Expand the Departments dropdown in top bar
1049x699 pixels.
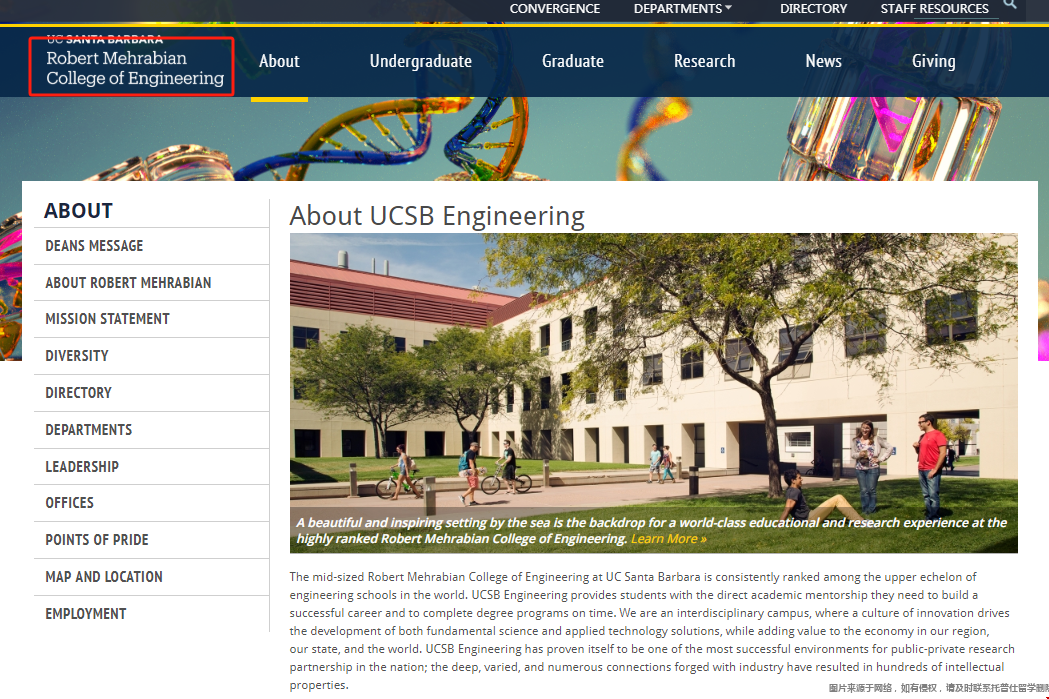[x=682, y=9]
